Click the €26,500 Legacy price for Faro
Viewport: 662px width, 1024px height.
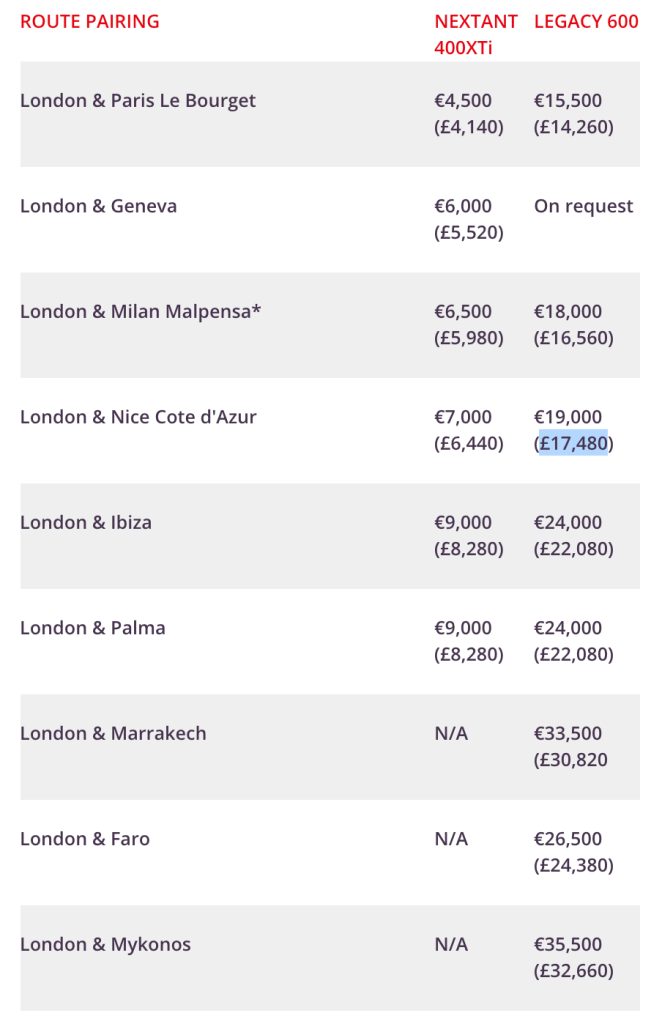coord(568,839)
